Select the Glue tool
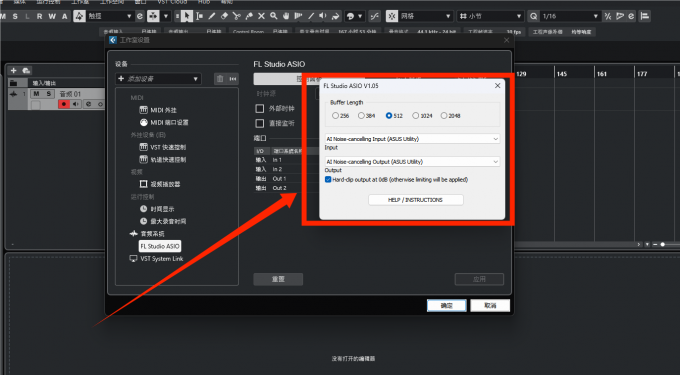The width and height of the screenshot is (680, 375). coord(249,16)
